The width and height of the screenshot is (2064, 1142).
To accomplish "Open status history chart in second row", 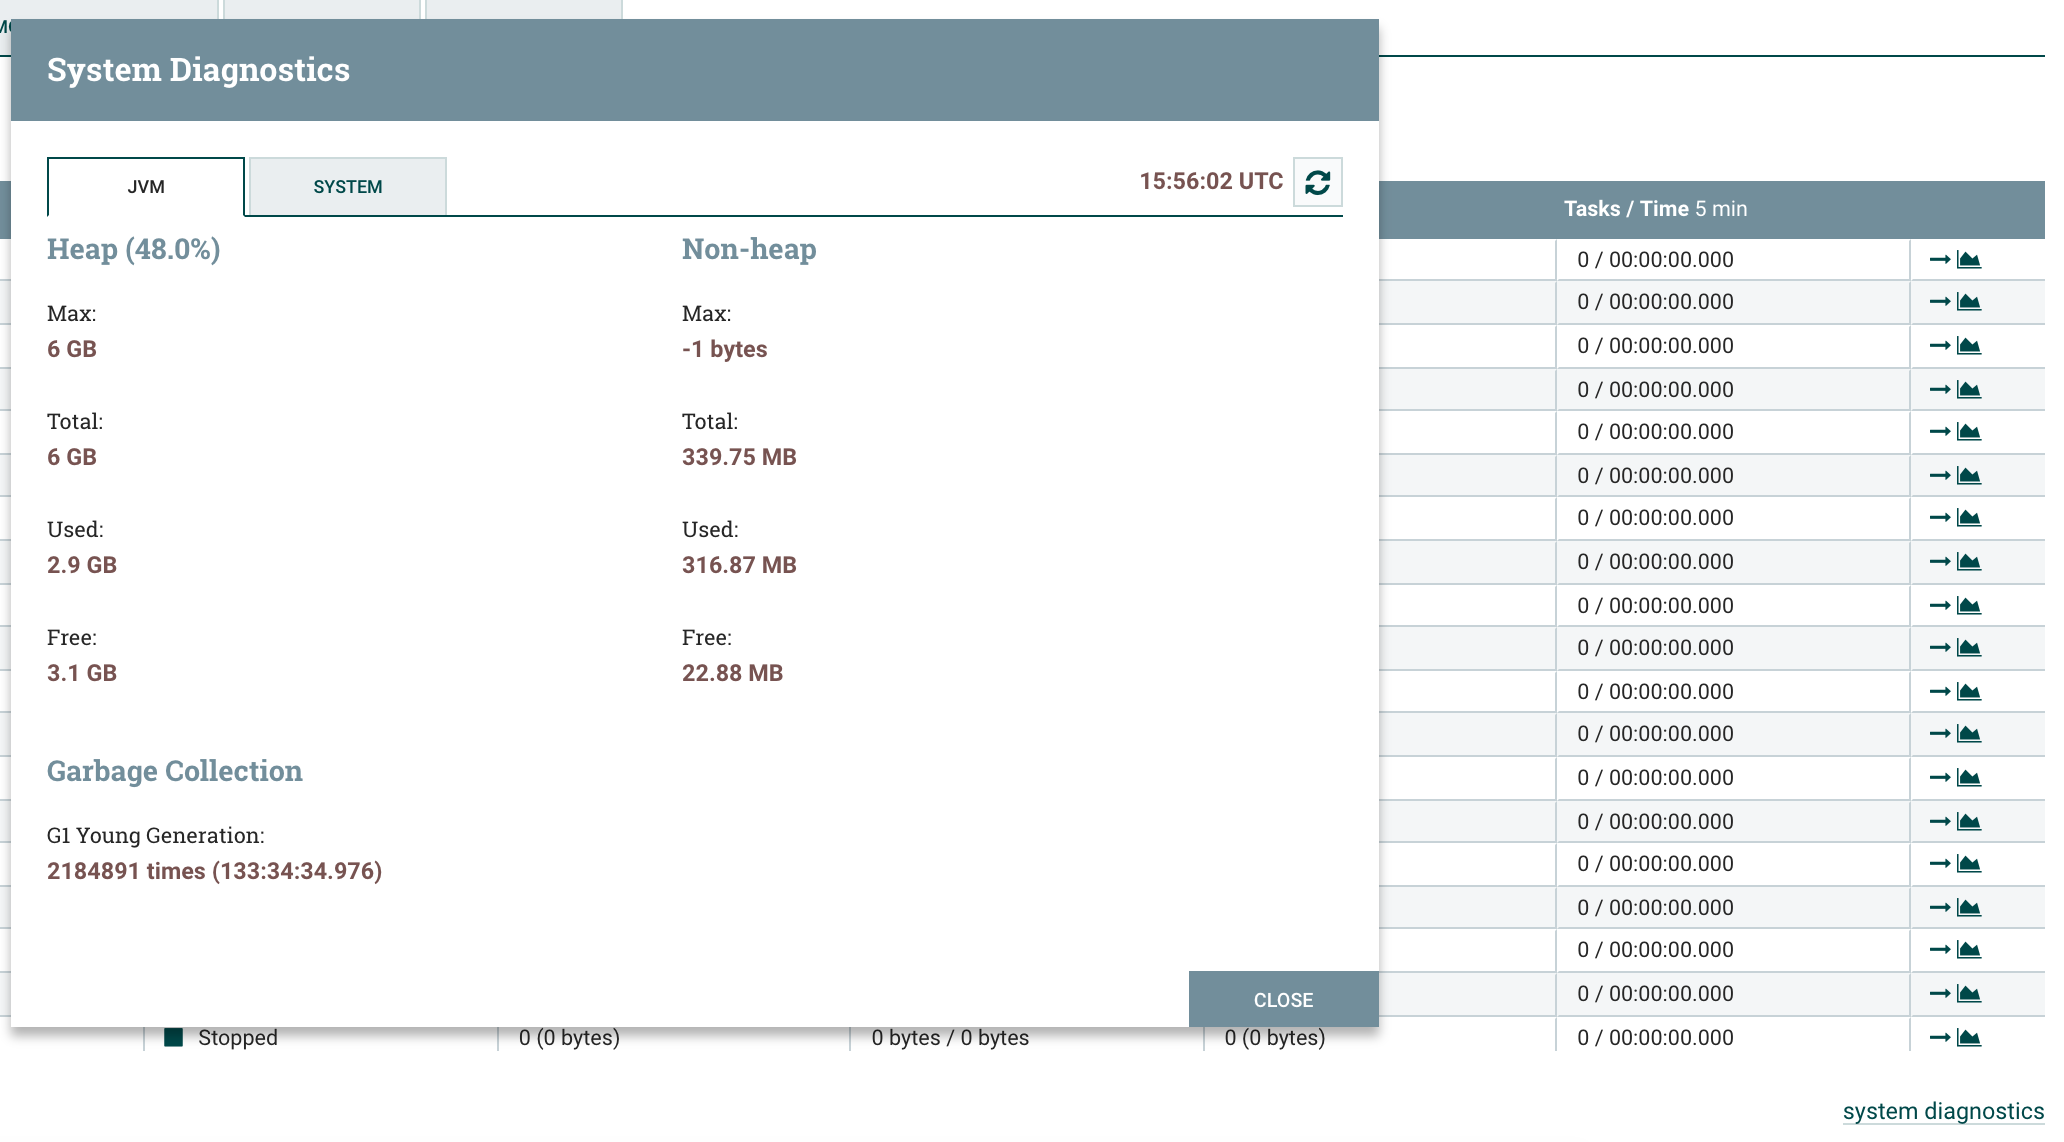I will click(x=1969, y=302).
